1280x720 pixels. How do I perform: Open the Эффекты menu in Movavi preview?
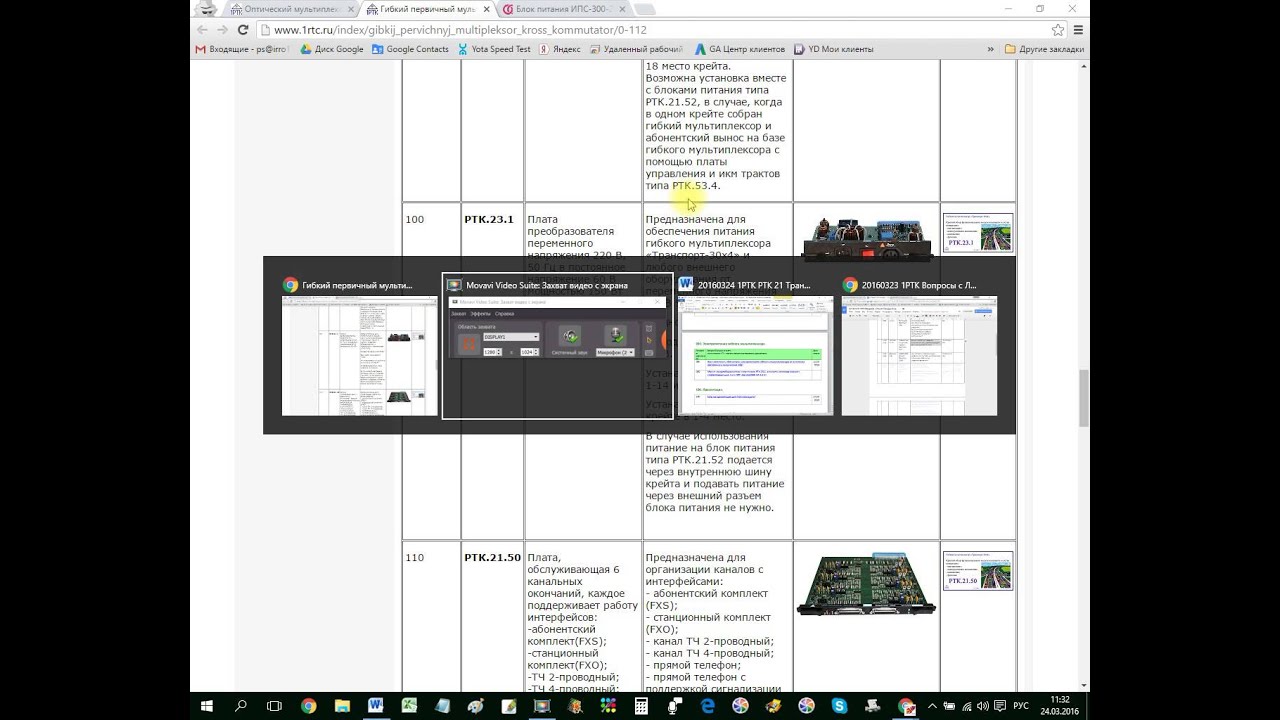click(x=481, y=314)
